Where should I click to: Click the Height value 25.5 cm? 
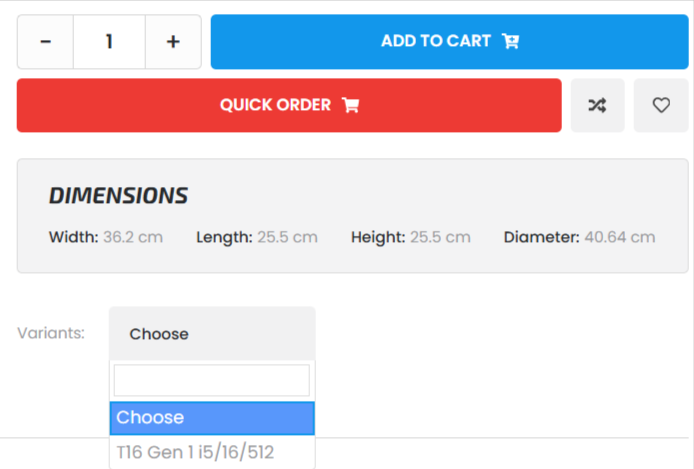440,238
